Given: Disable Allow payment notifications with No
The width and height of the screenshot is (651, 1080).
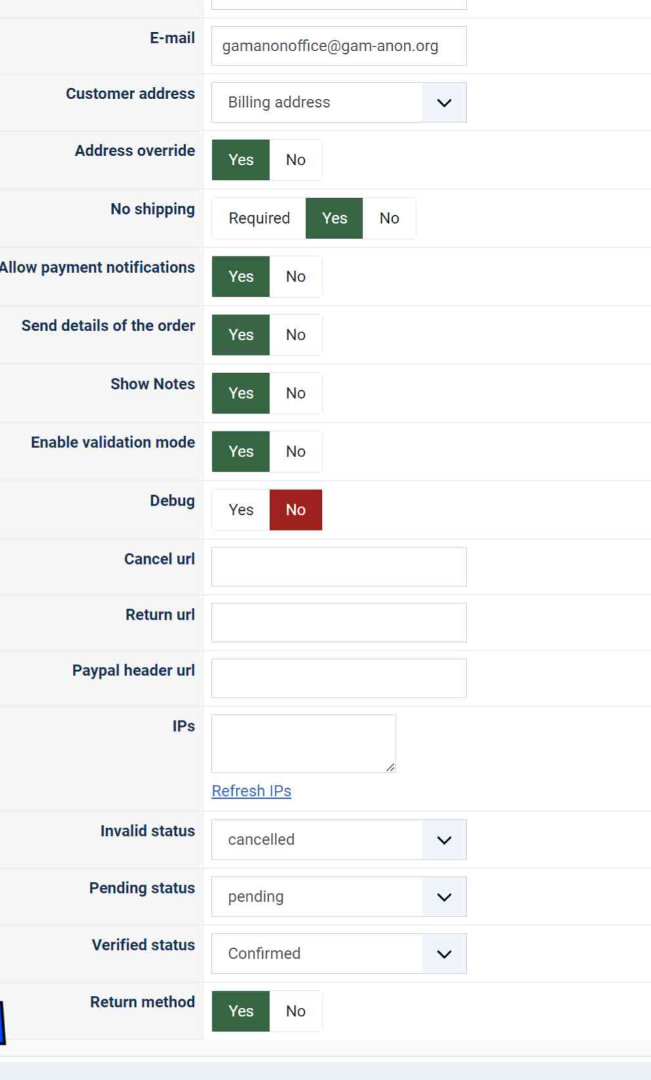Looking at the screenshot, I should pyautogui.click(x=296, y=277).
